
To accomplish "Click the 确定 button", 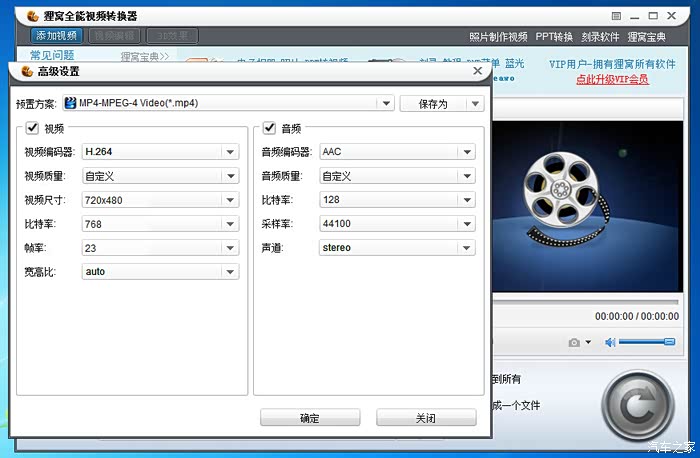I will coord(309,418).
